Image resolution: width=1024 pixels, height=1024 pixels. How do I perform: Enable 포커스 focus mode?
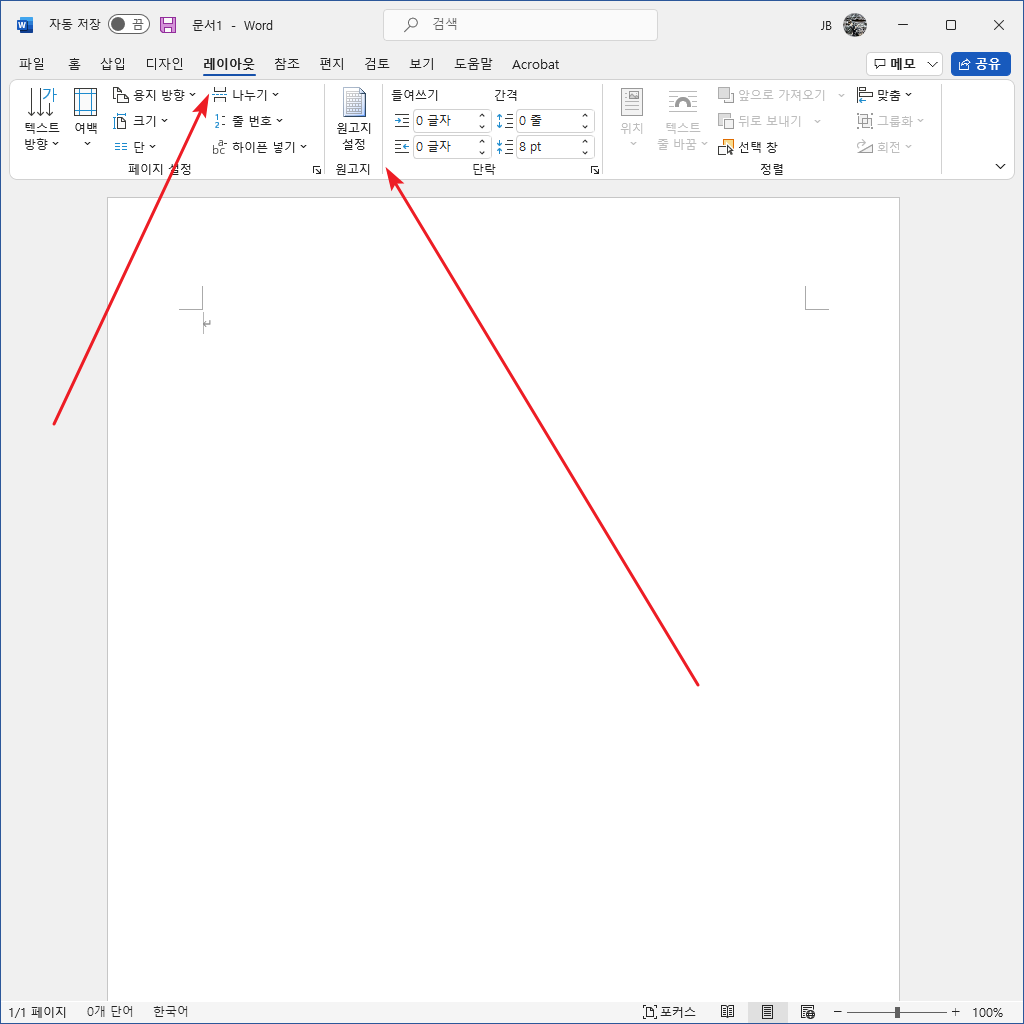669,1012
